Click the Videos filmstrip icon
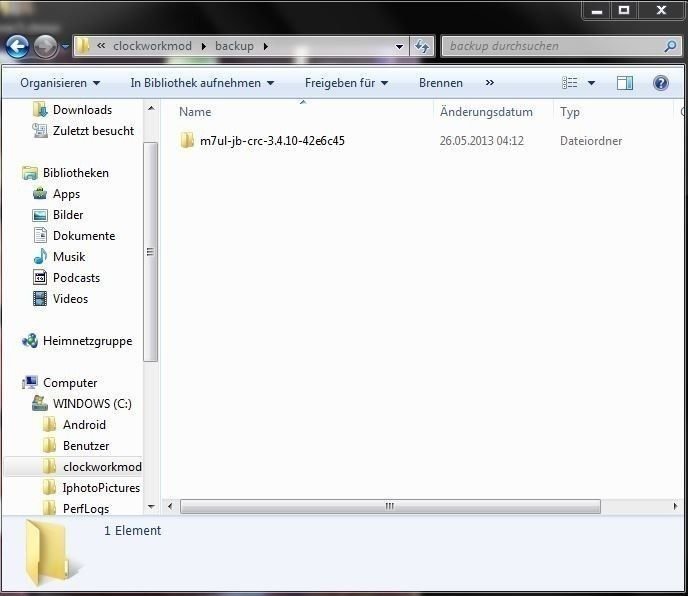 pos(40,298)
